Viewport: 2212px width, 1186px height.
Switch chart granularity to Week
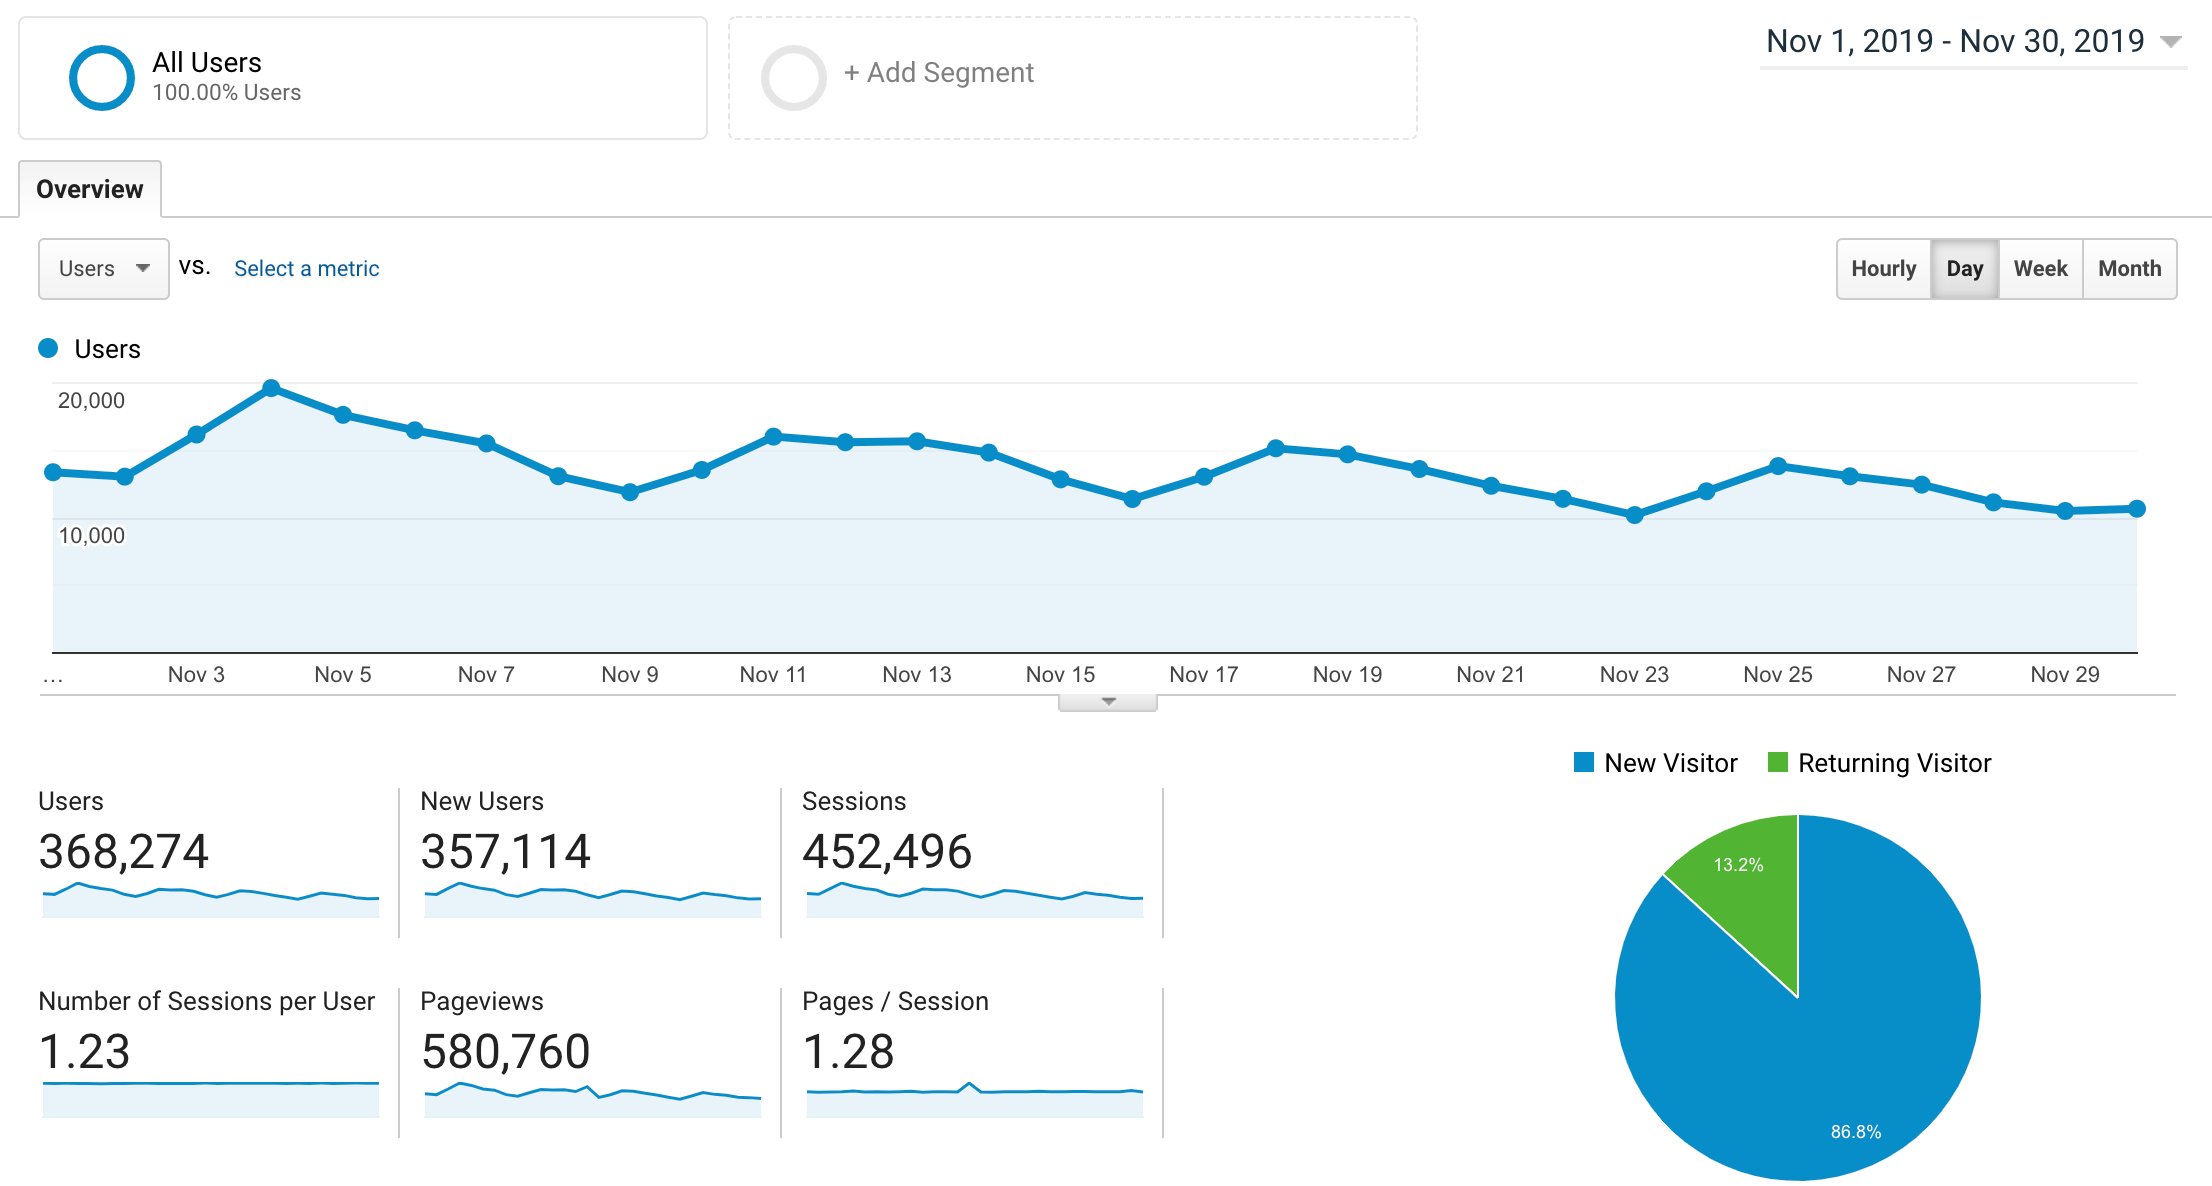2040,268
